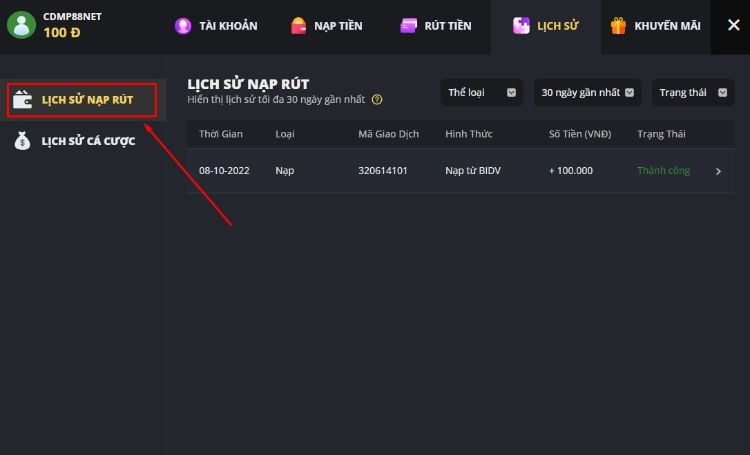Image resolution: width=750 pixels, height=455 pixels.
Task: Expand transaction details with the row chevron
Action: (x=718, y=171)
